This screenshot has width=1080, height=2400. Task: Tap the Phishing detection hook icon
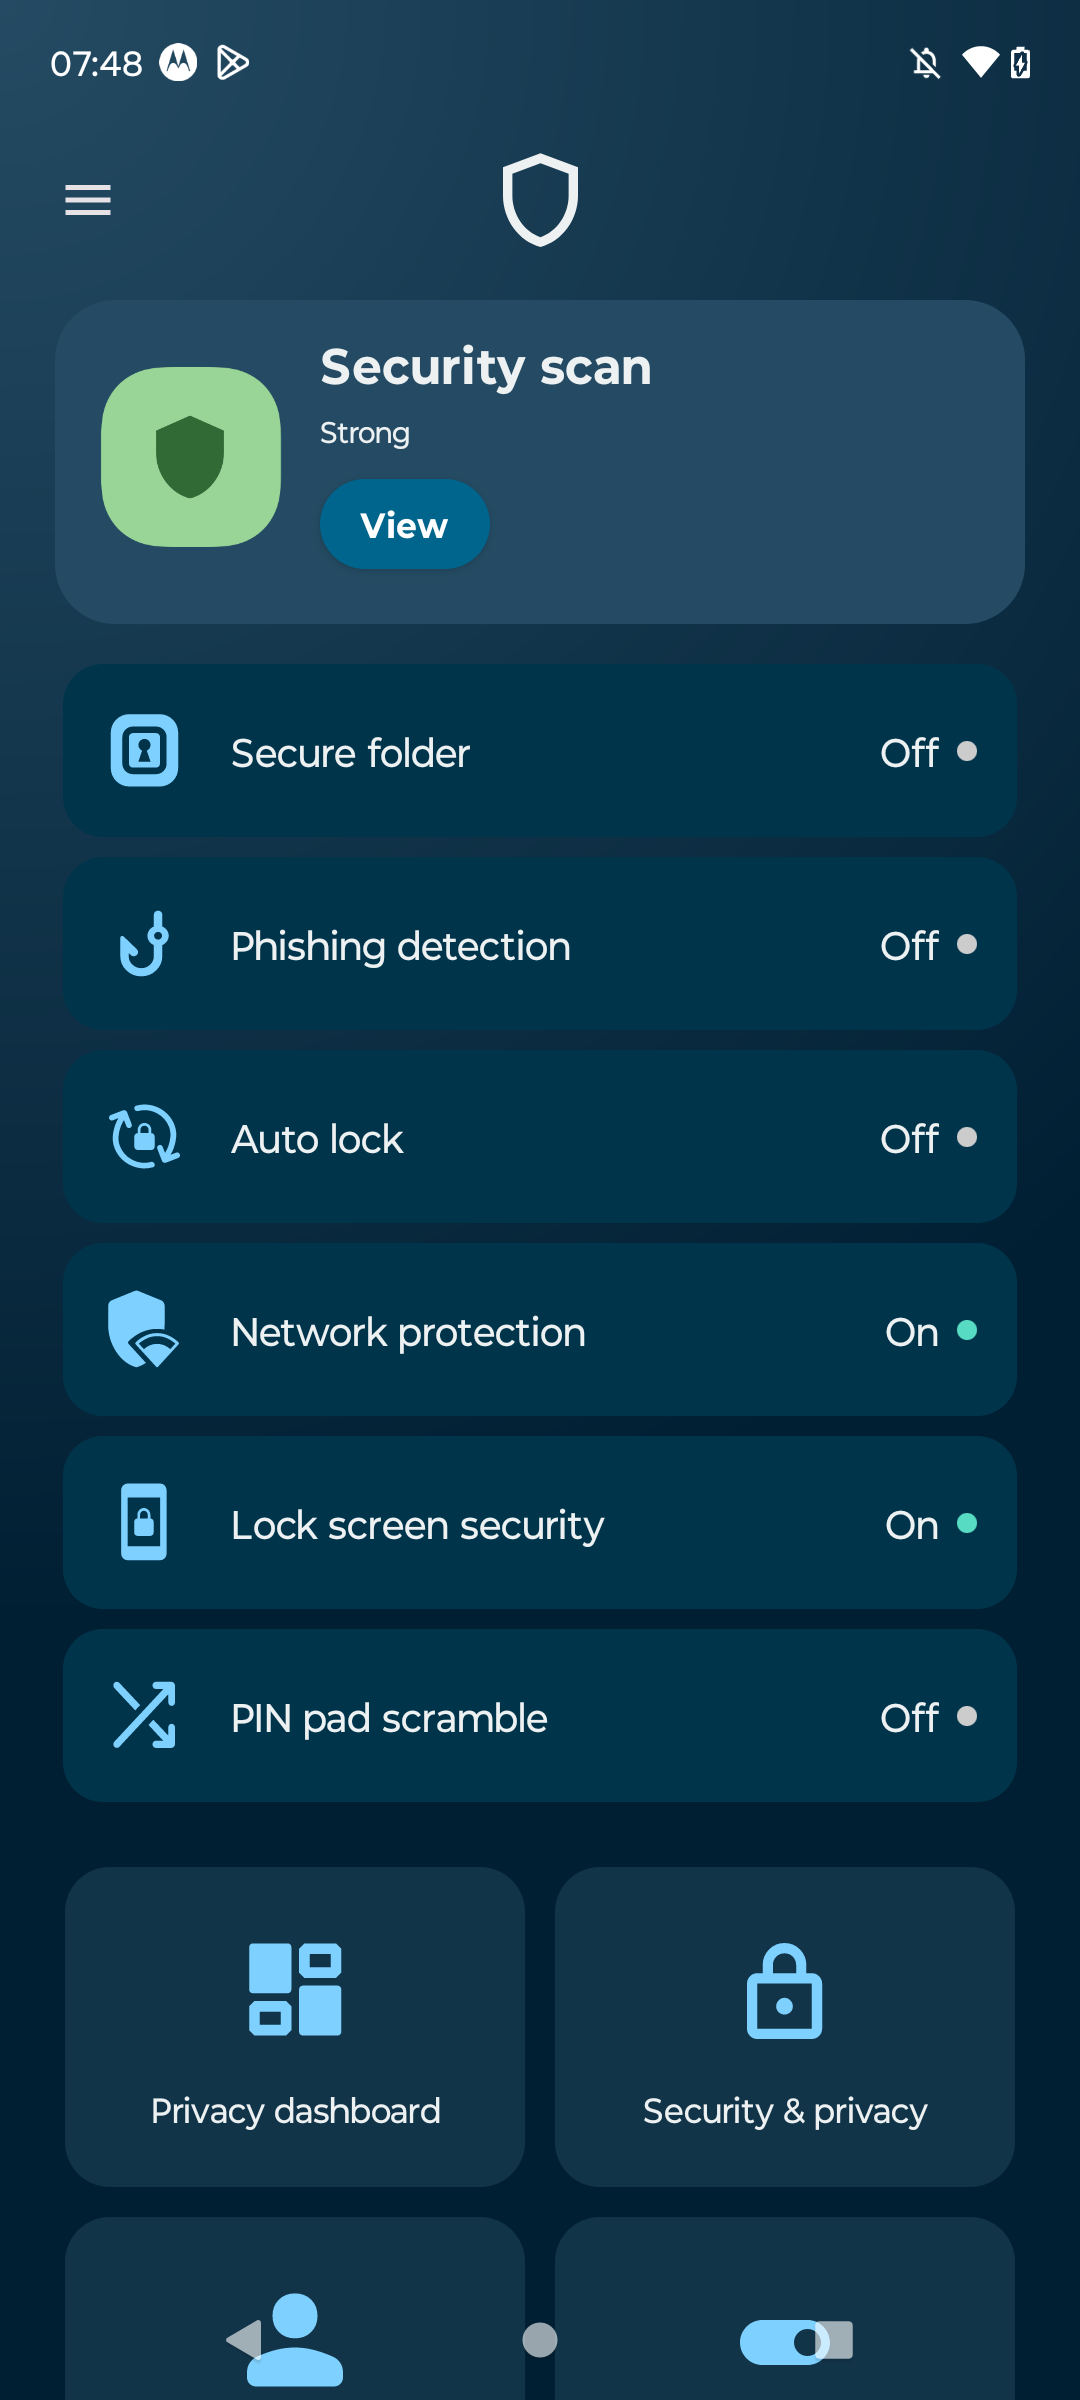144,943
